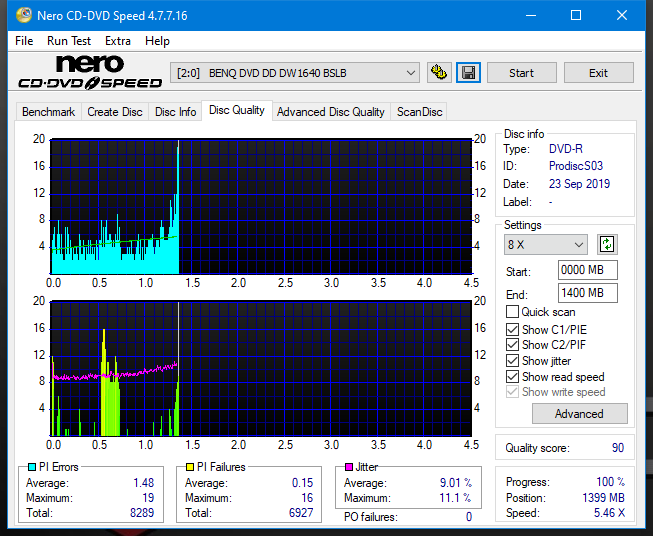Click the date 23 Sep 2019
The width and height of the screenshot is (653, 536).
point(579,184)
